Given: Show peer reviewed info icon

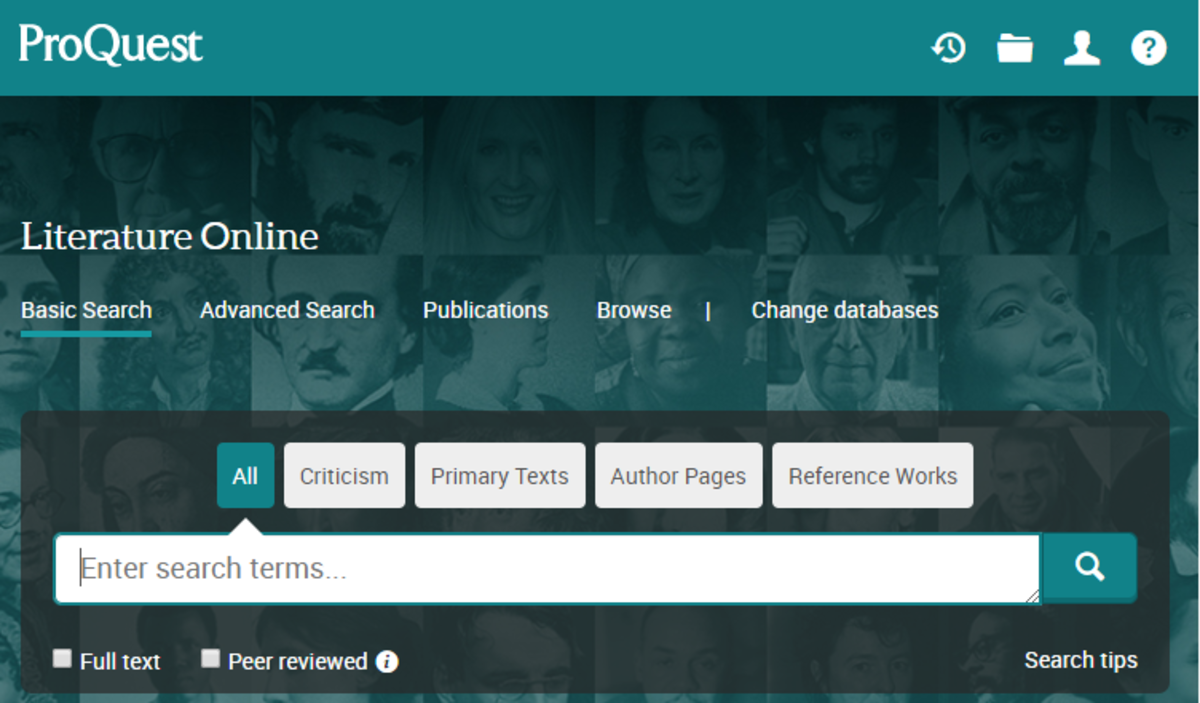Looking at the screenshot, I should pyautogui.click(x=387, y=661).
